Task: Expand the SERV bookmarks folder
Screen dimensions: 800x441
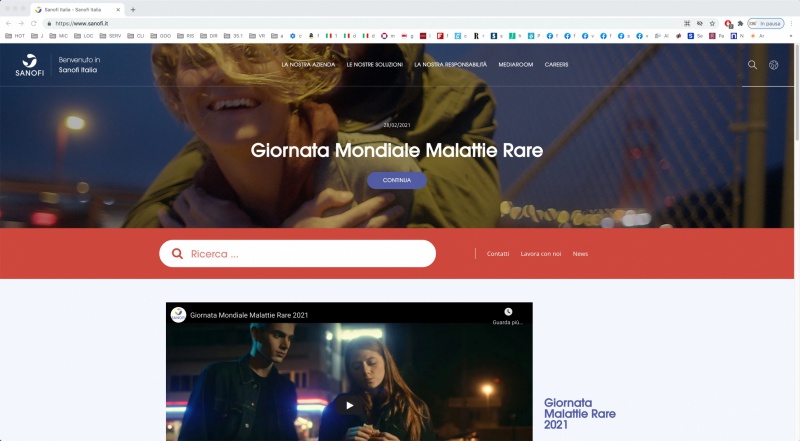Action: point(110,36)
